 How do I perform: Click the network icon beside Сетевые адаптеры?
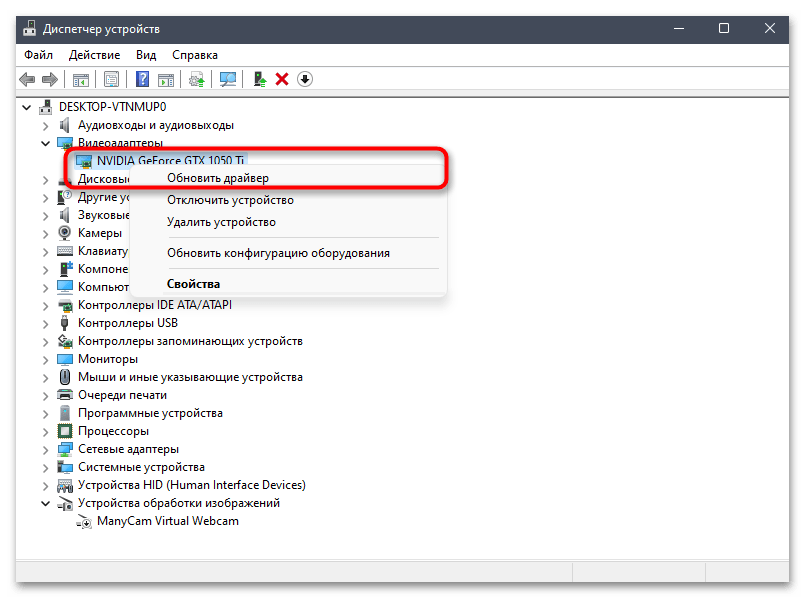(65, 449)
